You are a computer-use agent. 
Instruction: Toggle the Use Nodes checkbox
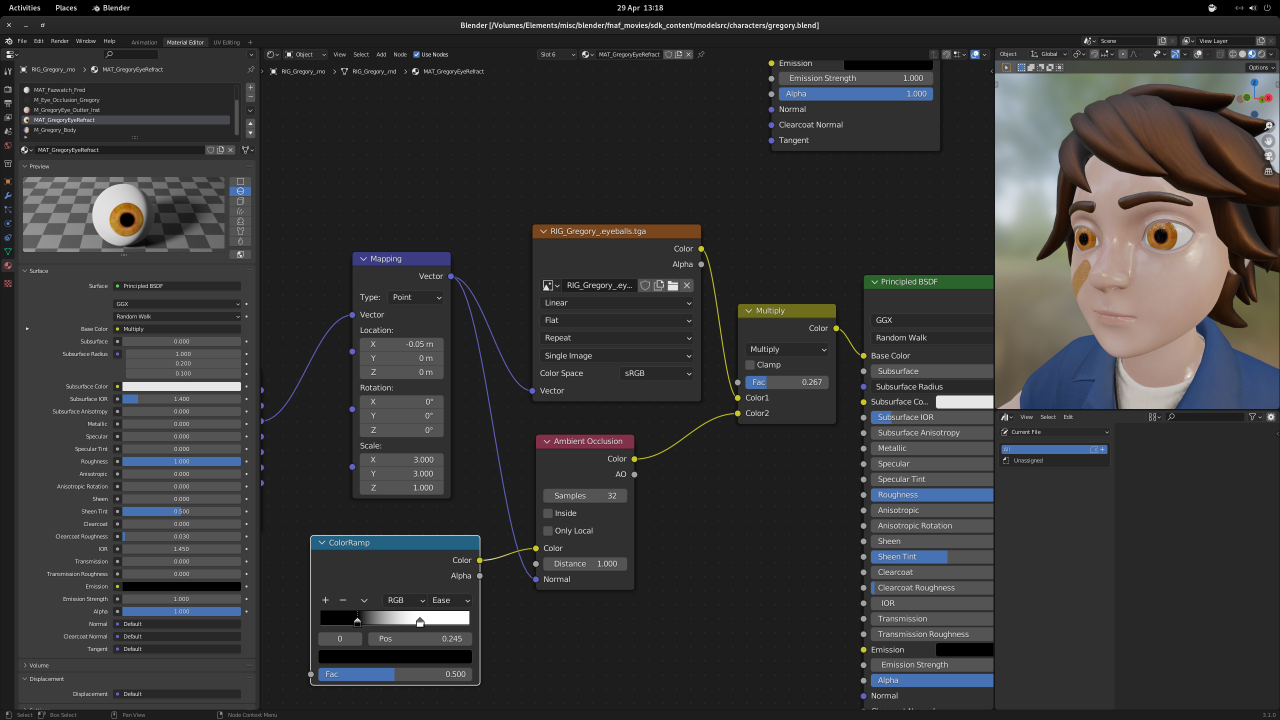pos(416,54)
